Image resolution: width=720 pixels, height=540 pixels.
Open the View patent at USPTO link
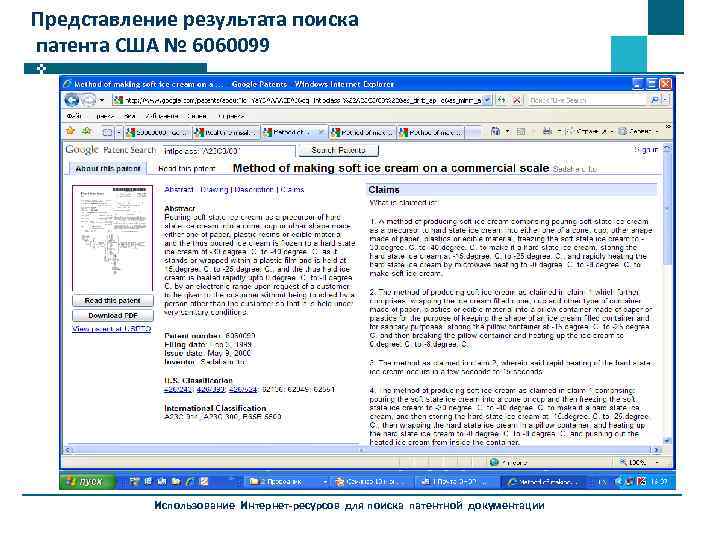tap(112, 329)
